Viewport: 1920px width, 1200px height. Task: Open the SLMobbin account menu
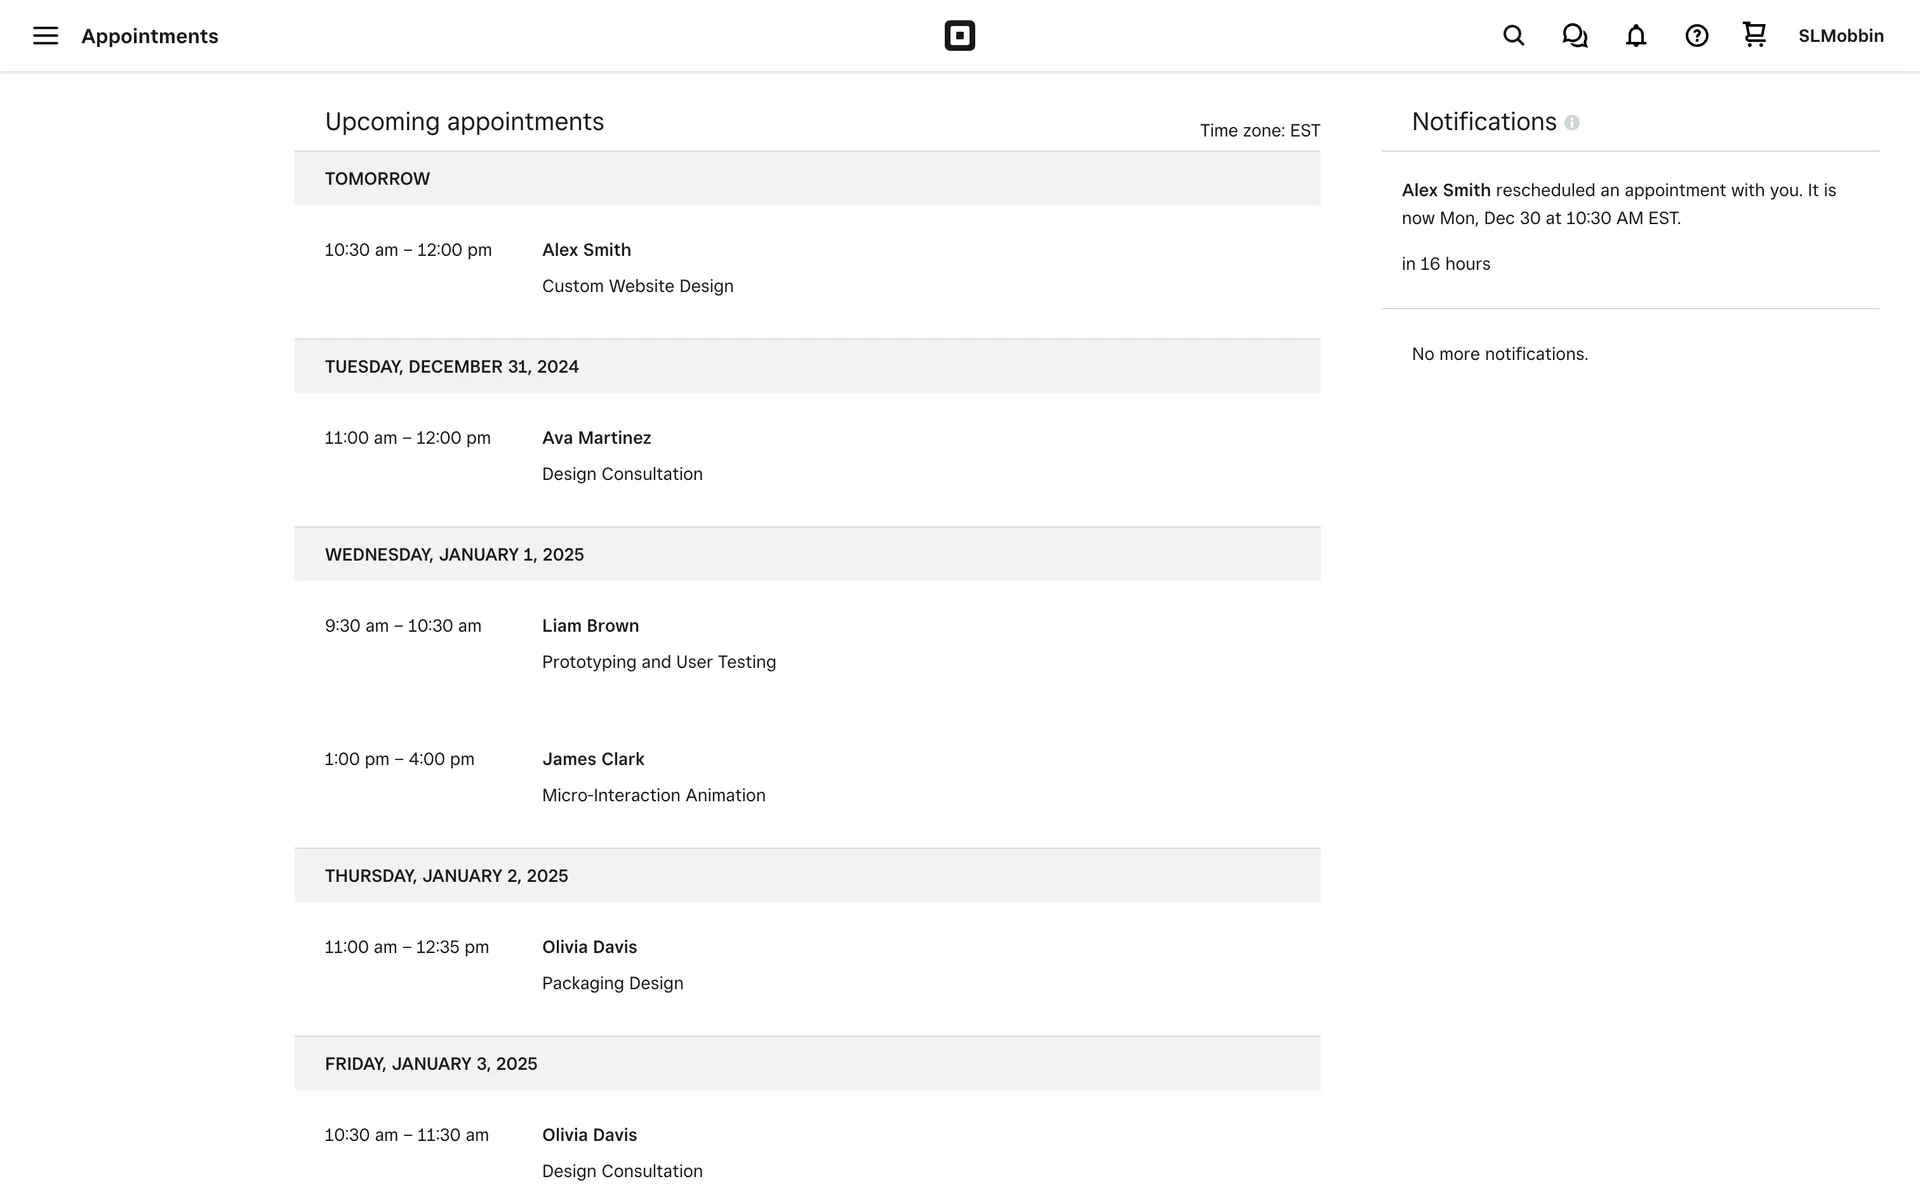tap(1840, 36)
